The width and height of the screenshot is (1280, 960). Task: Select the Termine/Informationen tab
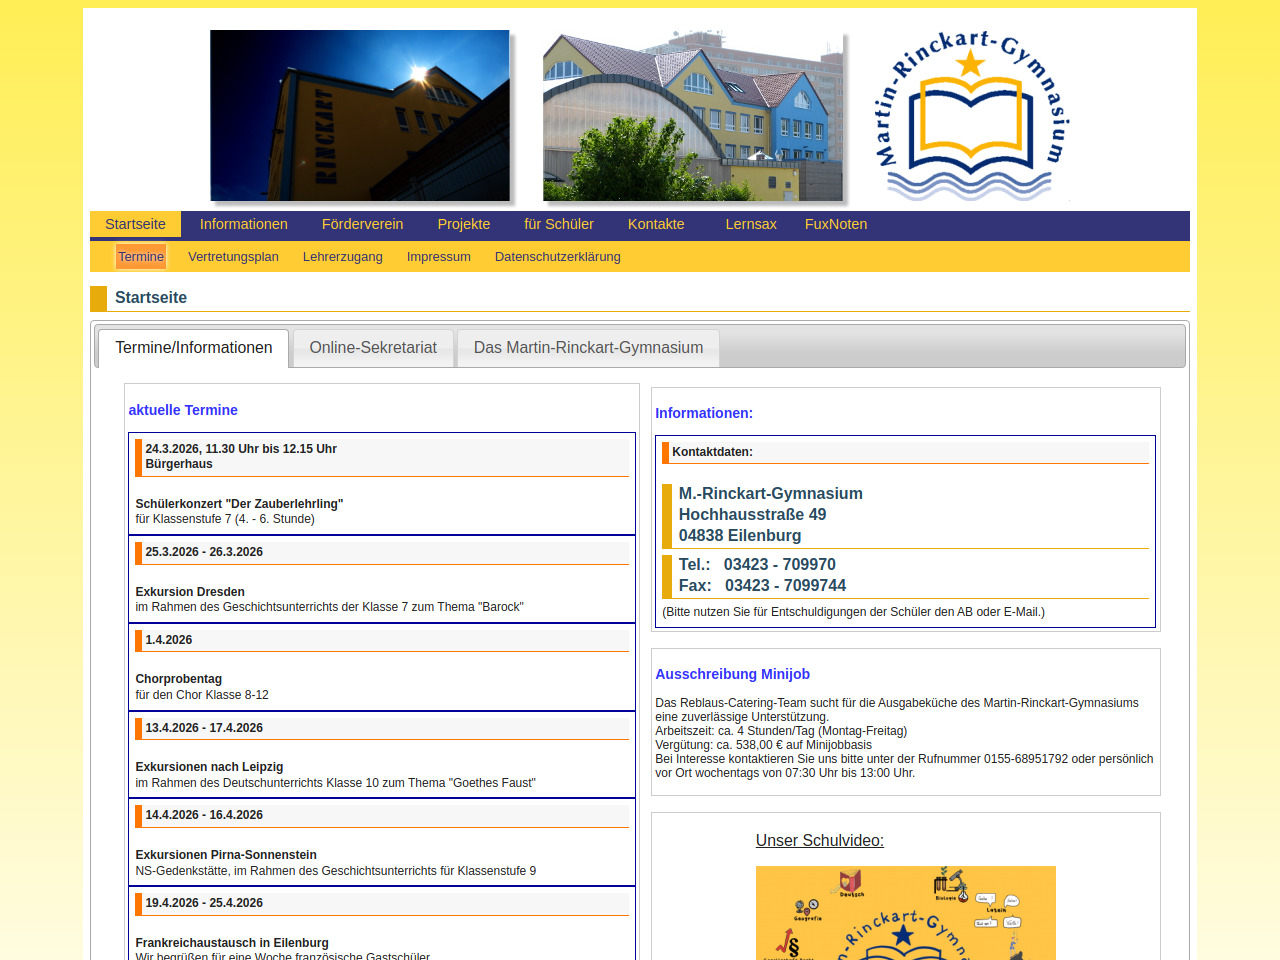pos(193,348)
